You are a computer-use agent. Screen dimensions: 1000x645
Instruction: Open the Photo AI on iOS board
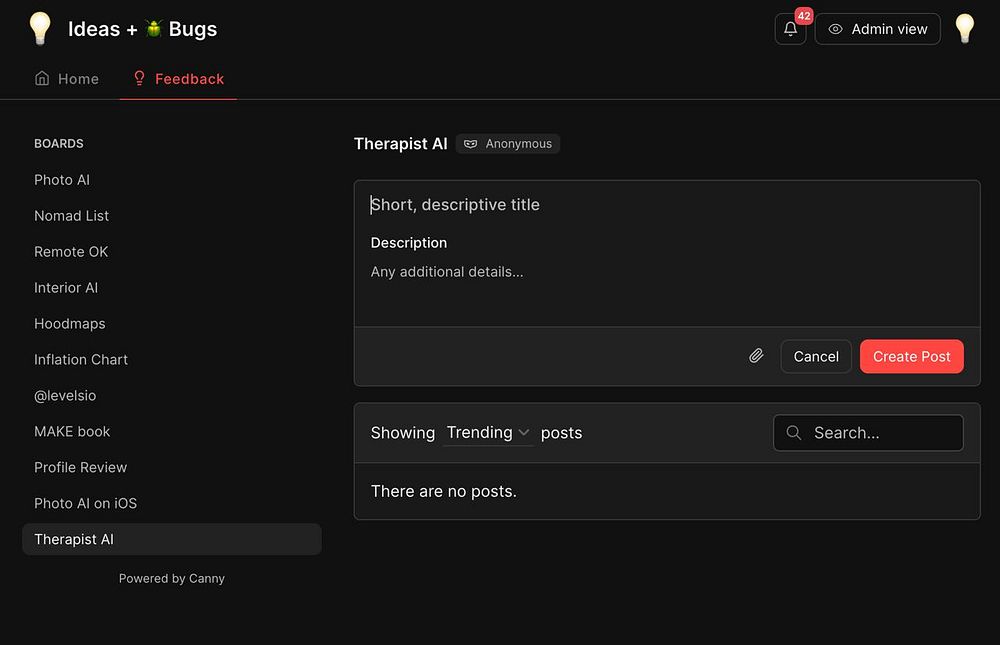pyautogui.click(x=85, y=503)
